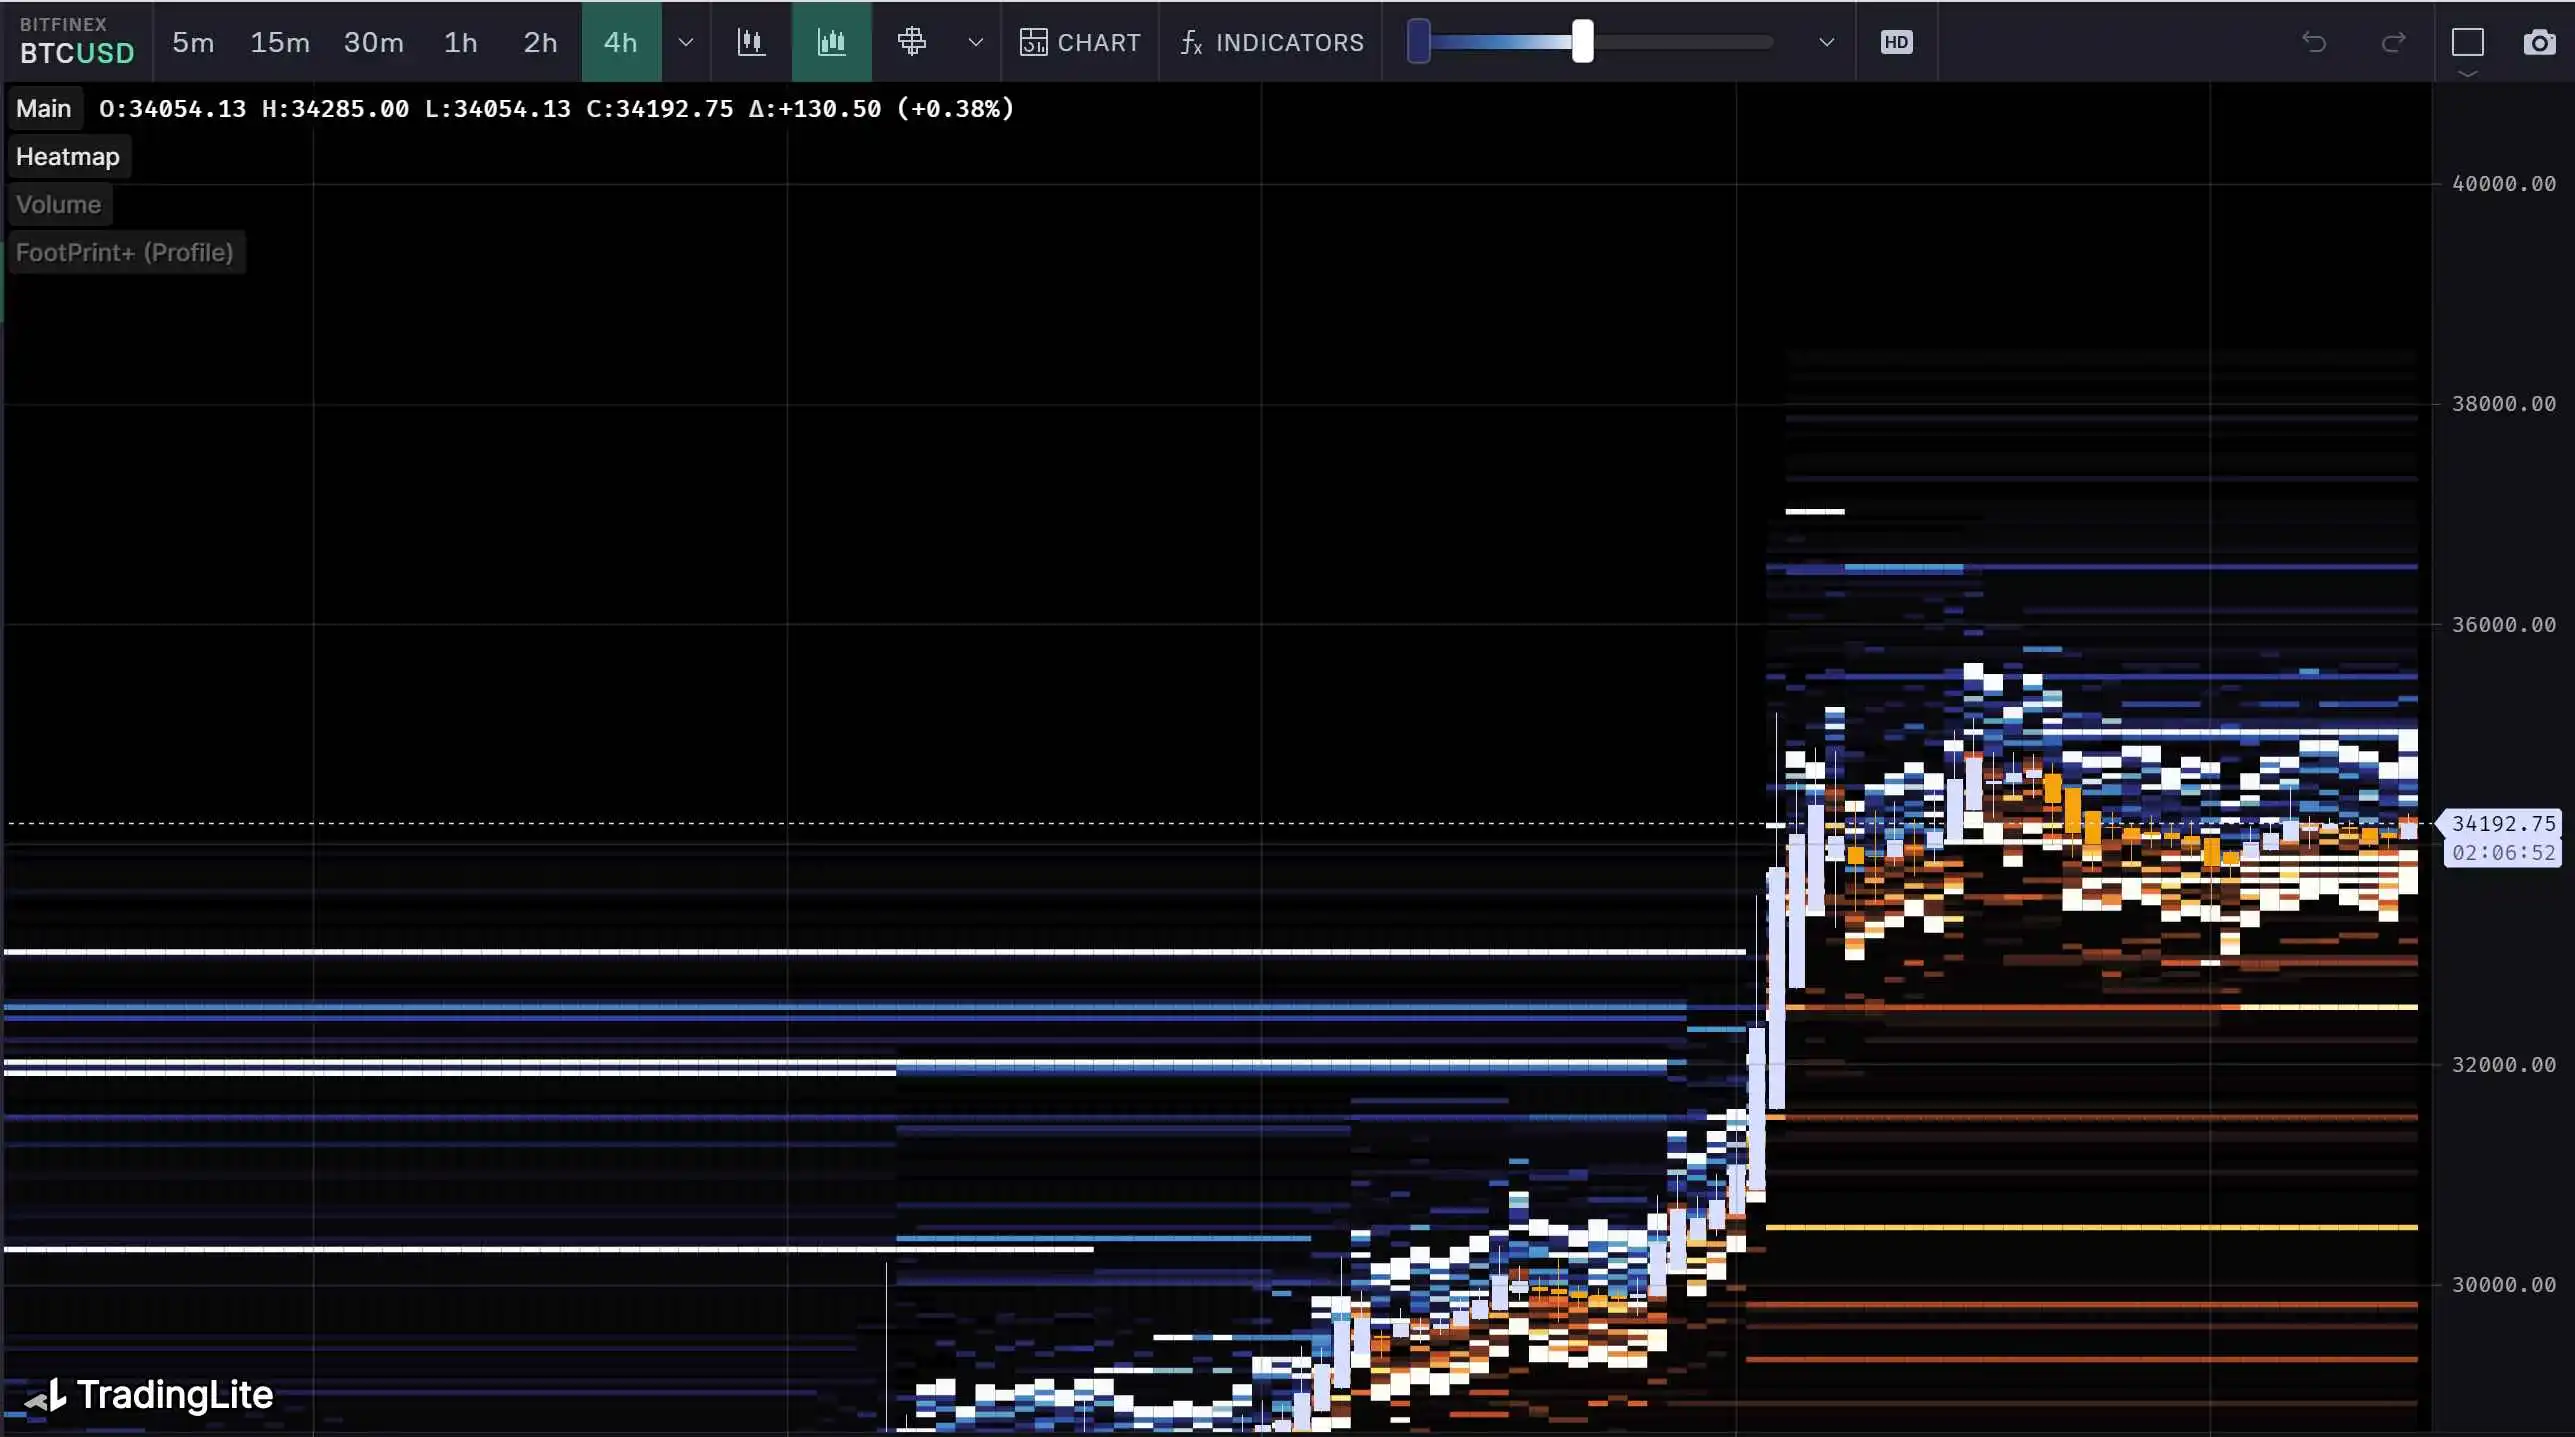Take a screenshot with the camera icon
This screenshot has width=2575, height=1437.
pyautogui.click(x=2539, y=42)
